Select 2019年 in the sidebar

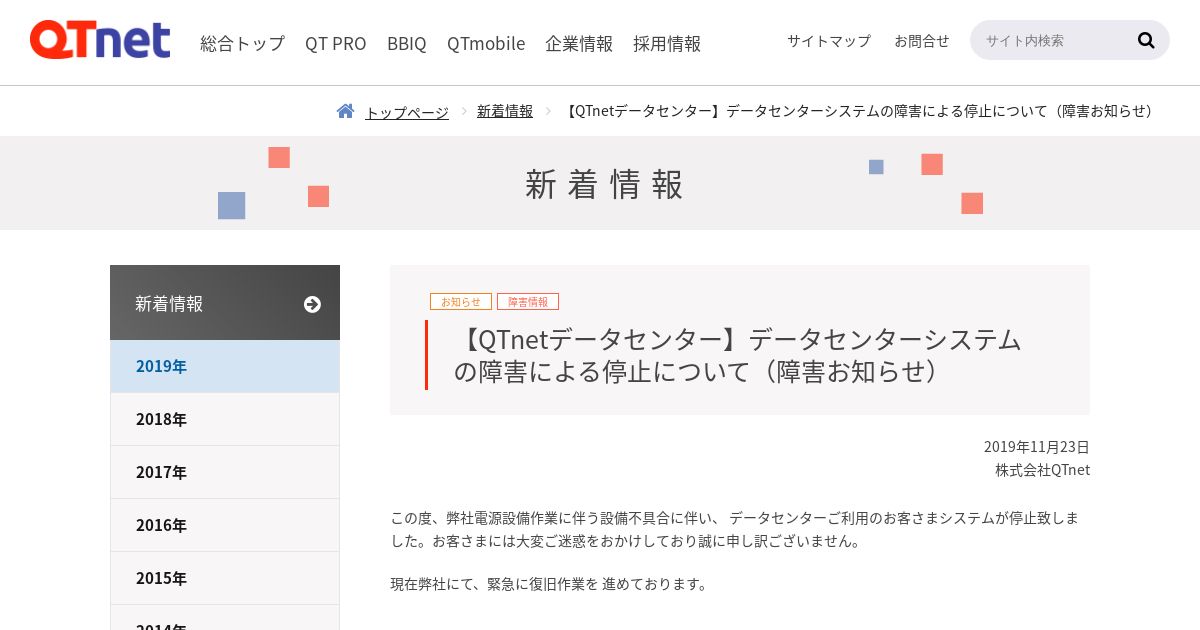(225, 366)
